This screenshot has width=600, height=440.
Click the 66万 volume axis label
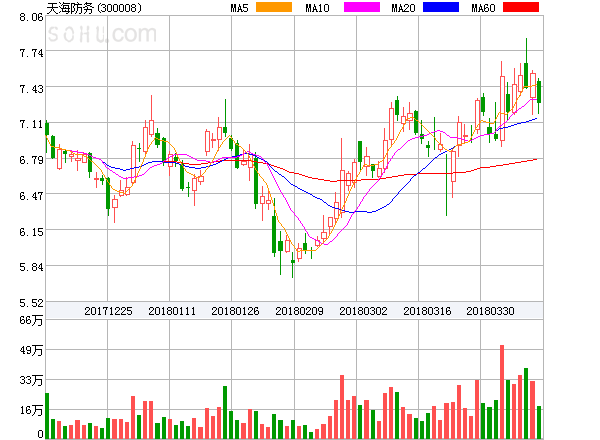click(x=31, y=320)
